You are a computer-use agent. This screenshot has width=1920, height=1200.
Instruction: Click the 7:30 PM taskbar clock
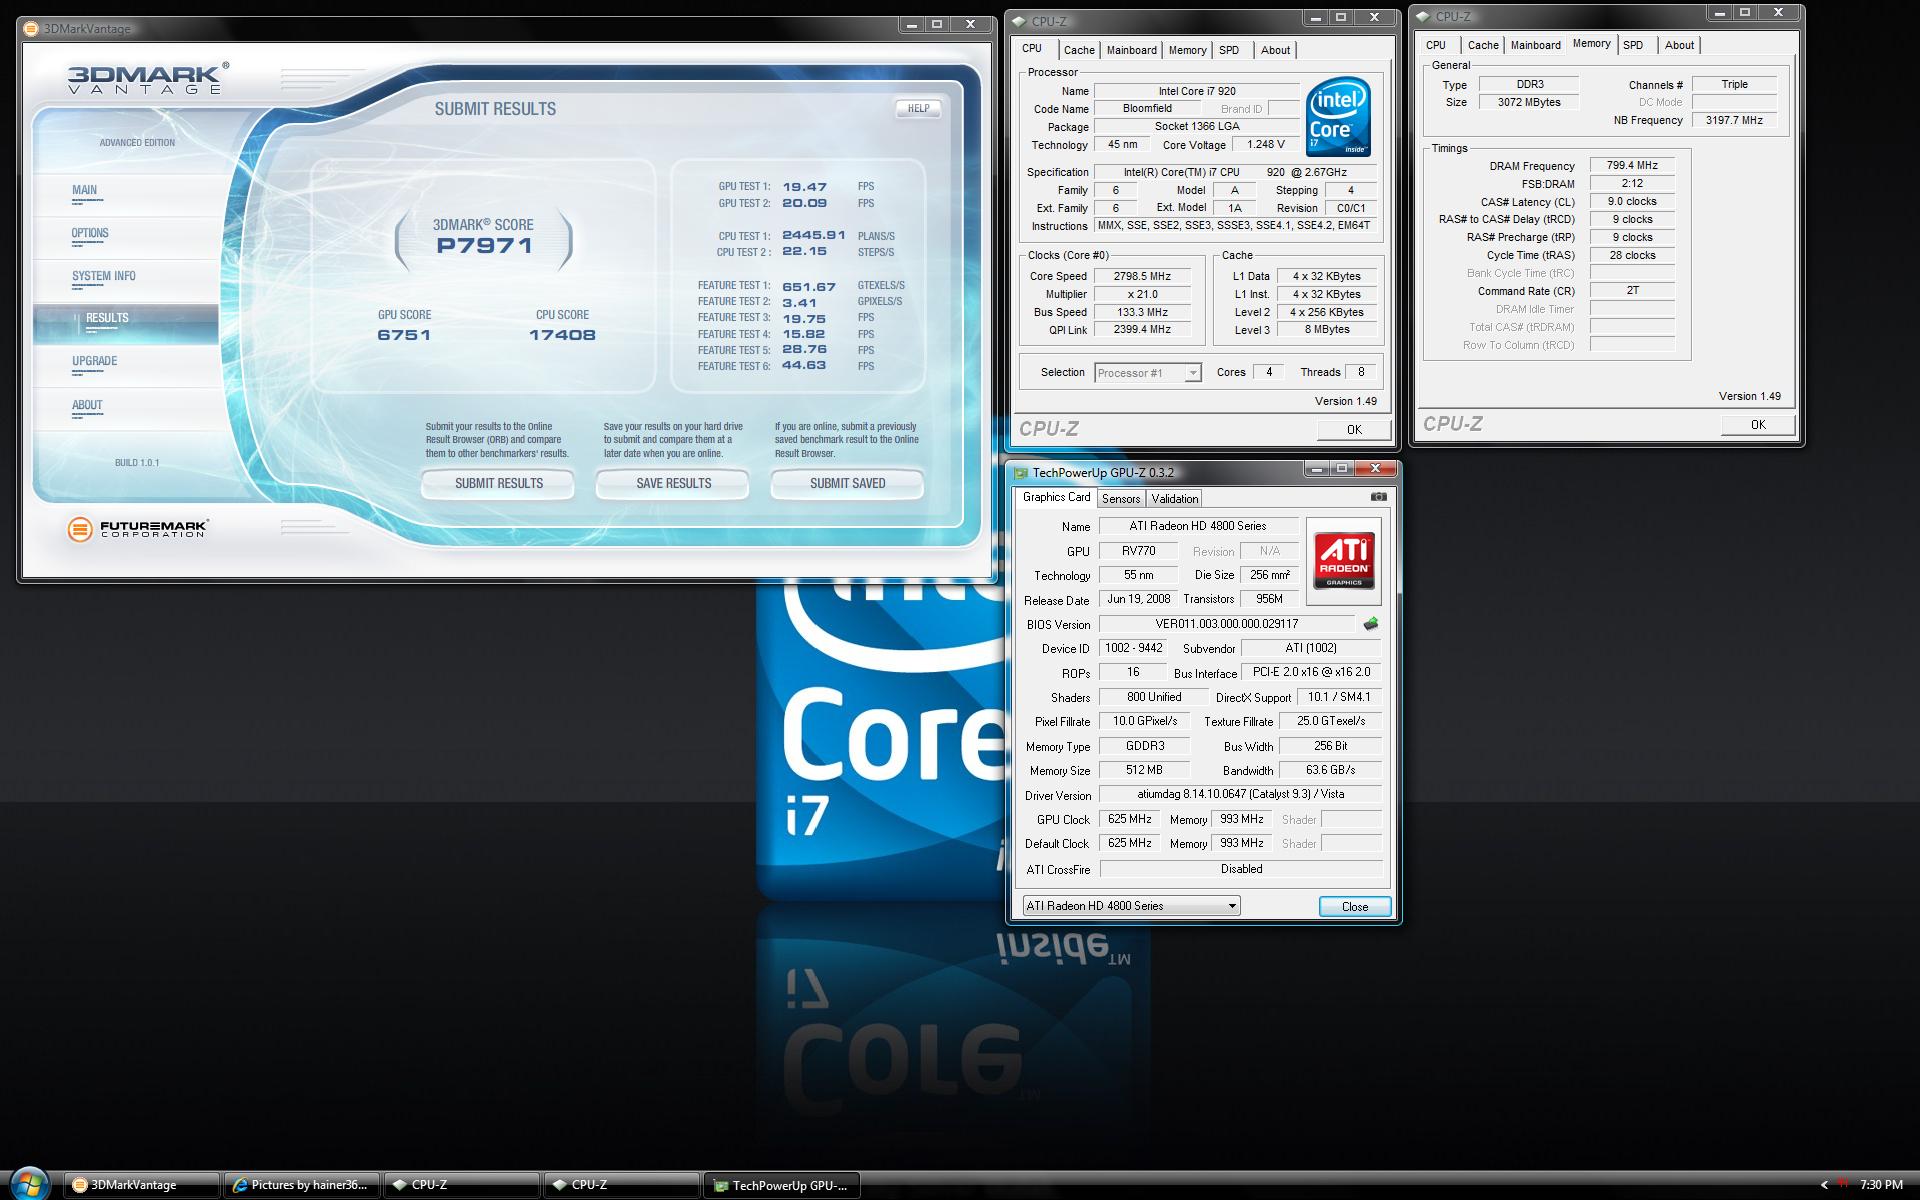[1881, 1185]
